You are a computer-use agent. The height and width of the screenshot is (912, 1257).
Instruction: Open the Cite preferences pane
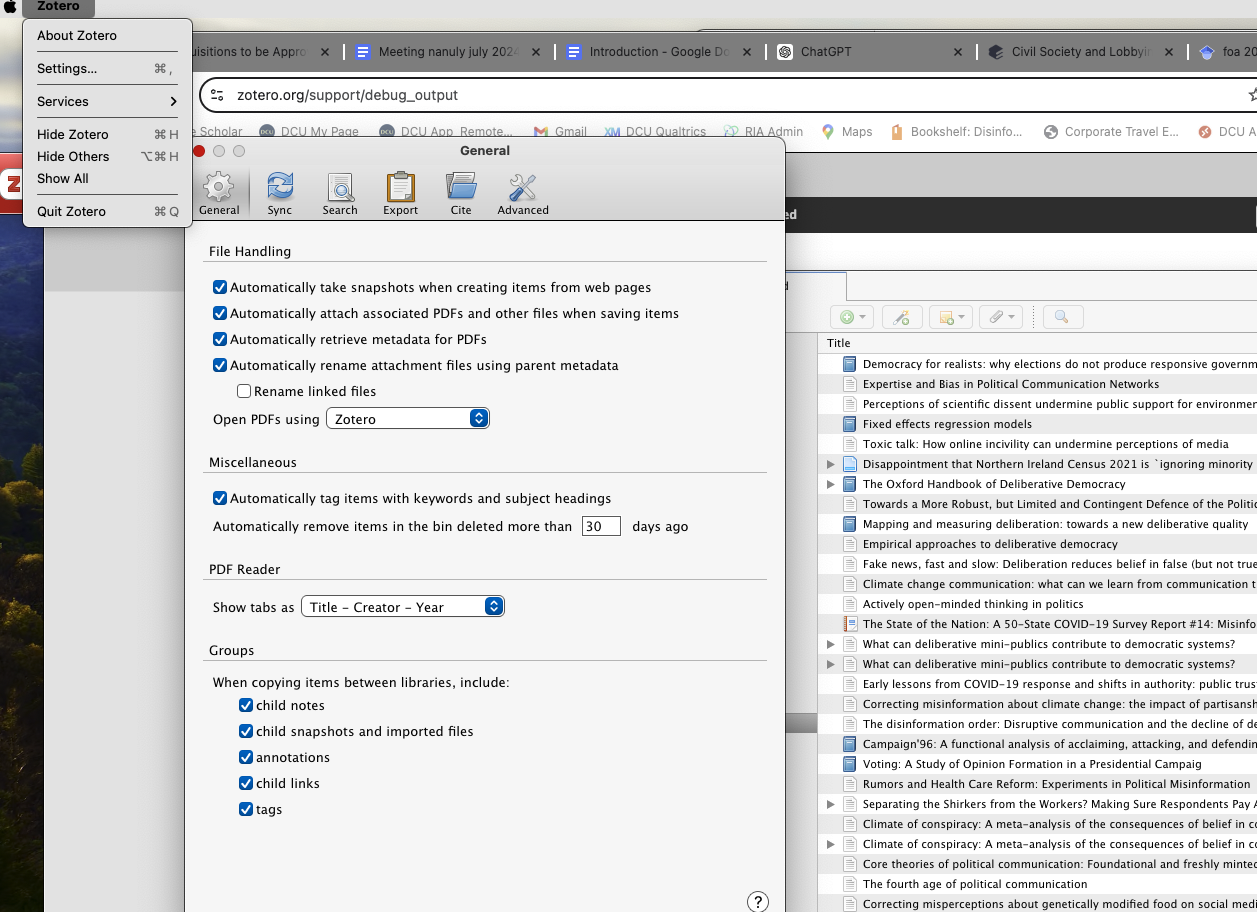pos(461,193)
